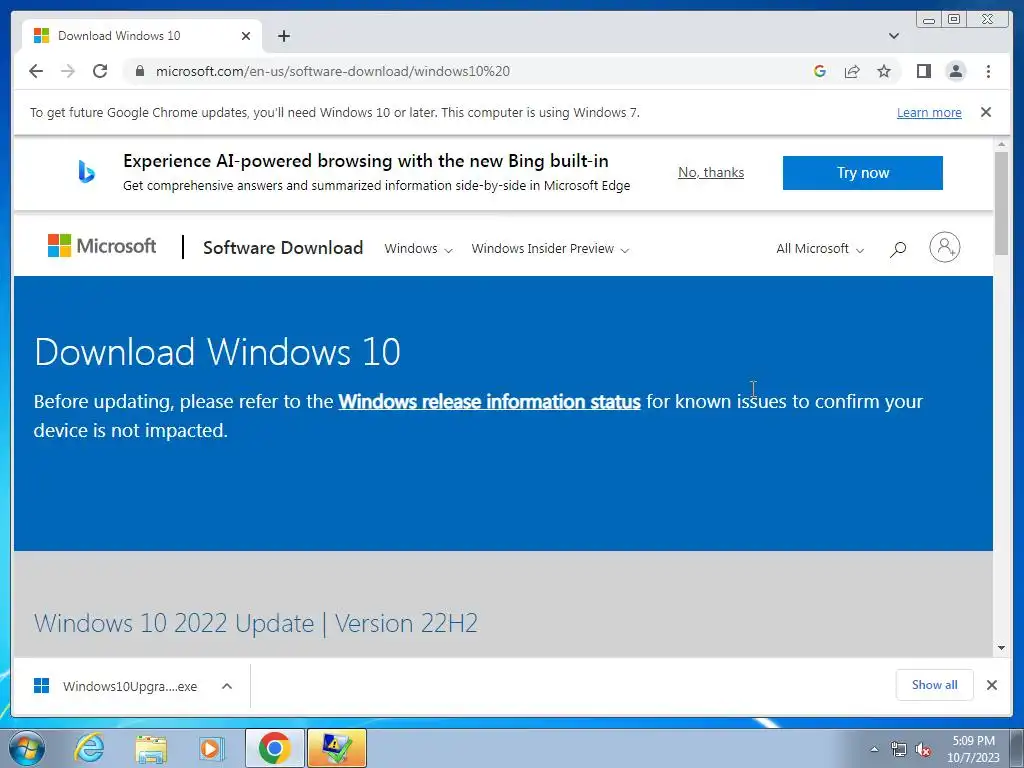Click Show all downloads

[x=935, y=685]
